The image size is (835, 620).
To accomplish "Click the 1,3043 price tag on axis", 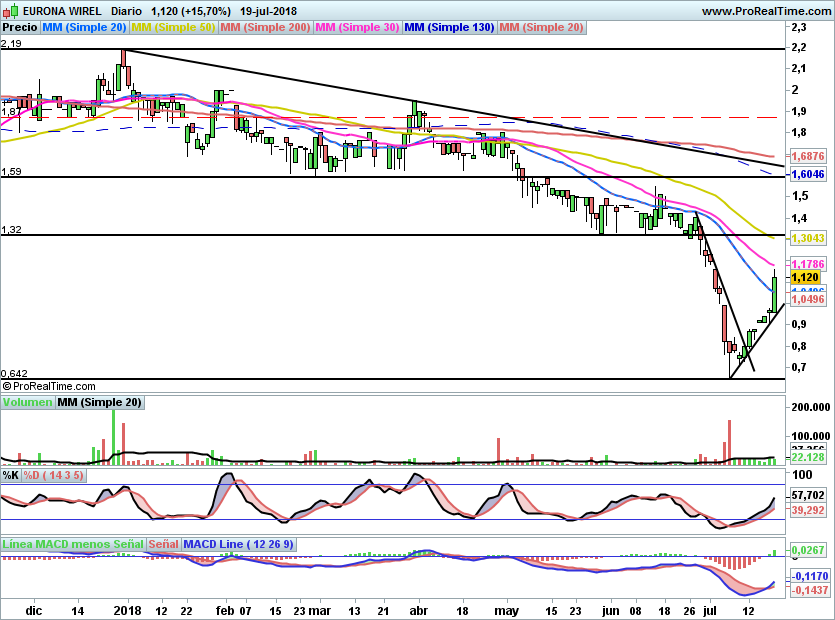I will pyautogui.click(x=807, y=238).
